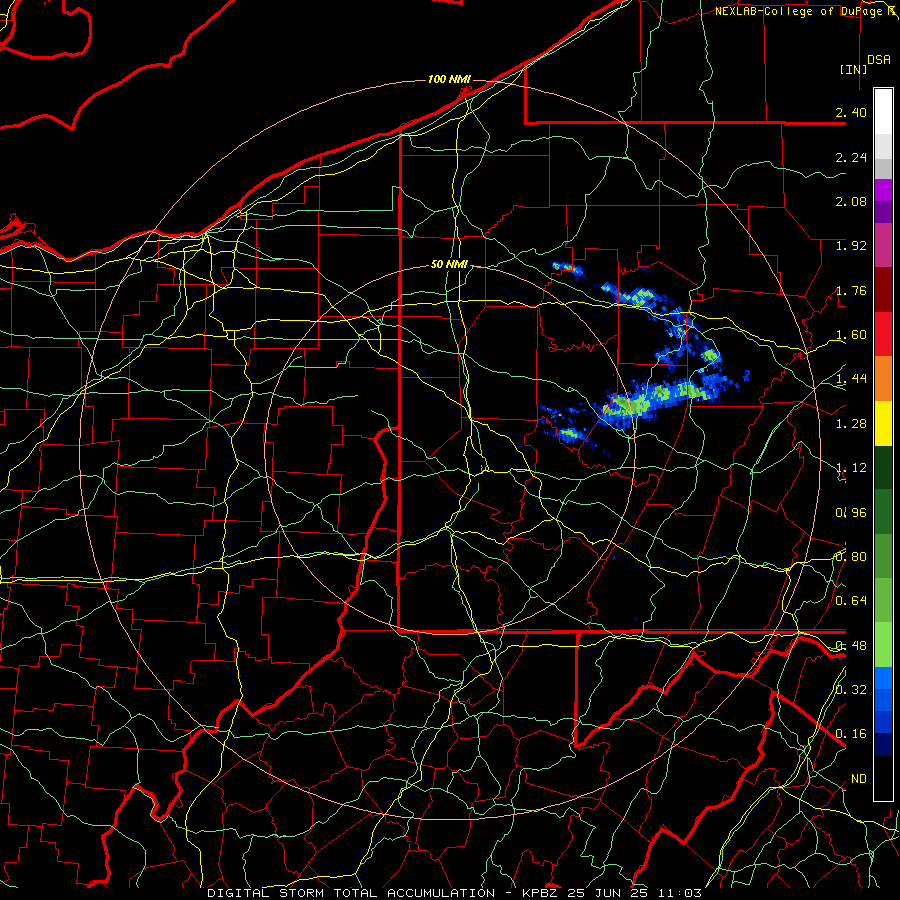Click the '0.64' legend value
Viewport: 900px width, 900px height.
click(x=851, y=601)
